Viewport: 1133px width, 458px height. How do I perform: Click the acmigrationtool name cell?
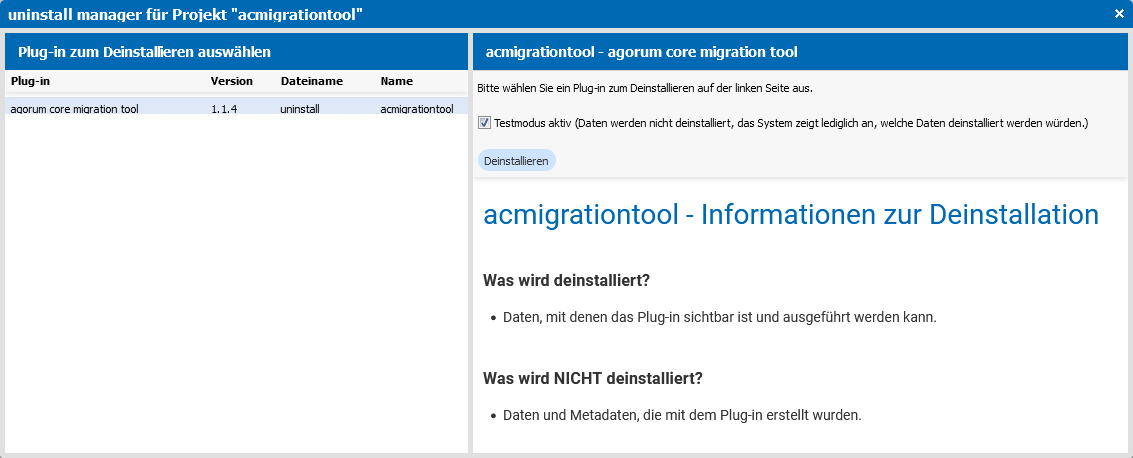pos(417,109)
